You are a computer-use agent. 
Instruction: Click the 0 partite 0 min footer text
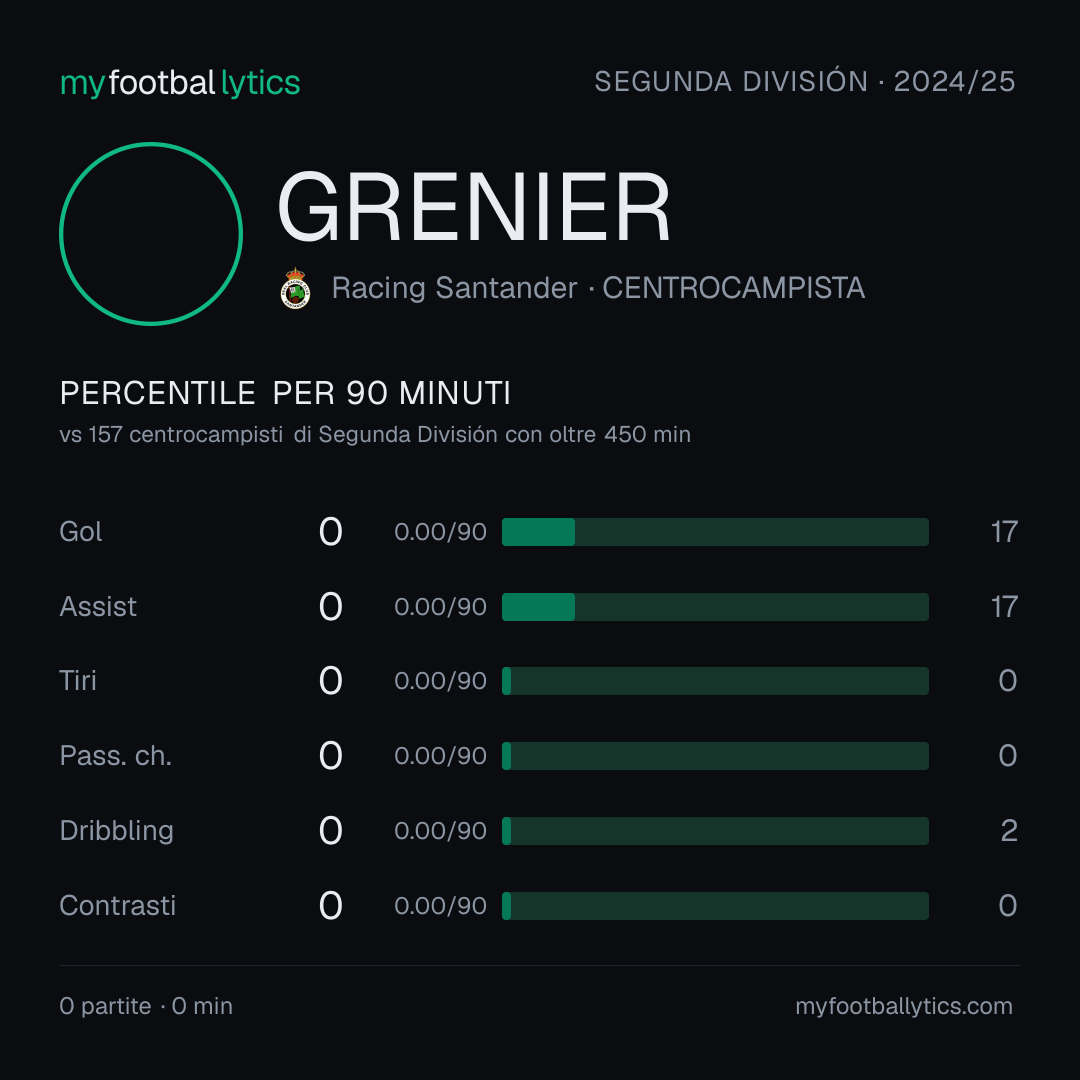click(x=146, y=1006)
